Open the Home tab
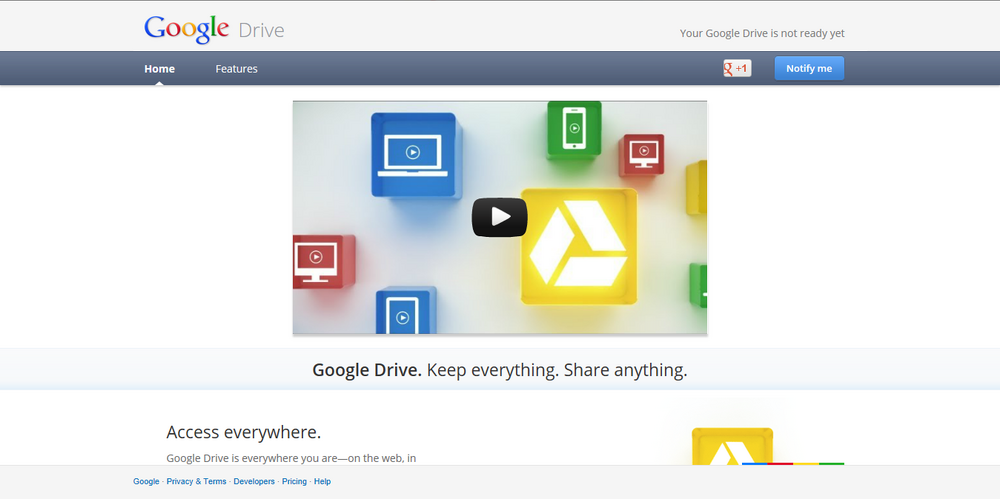 [159, 68]
